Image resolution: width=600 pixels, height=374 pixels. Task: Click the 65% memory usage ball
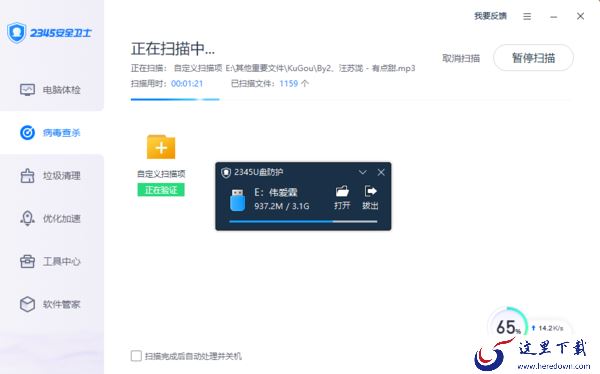click(x=508, y=327)
